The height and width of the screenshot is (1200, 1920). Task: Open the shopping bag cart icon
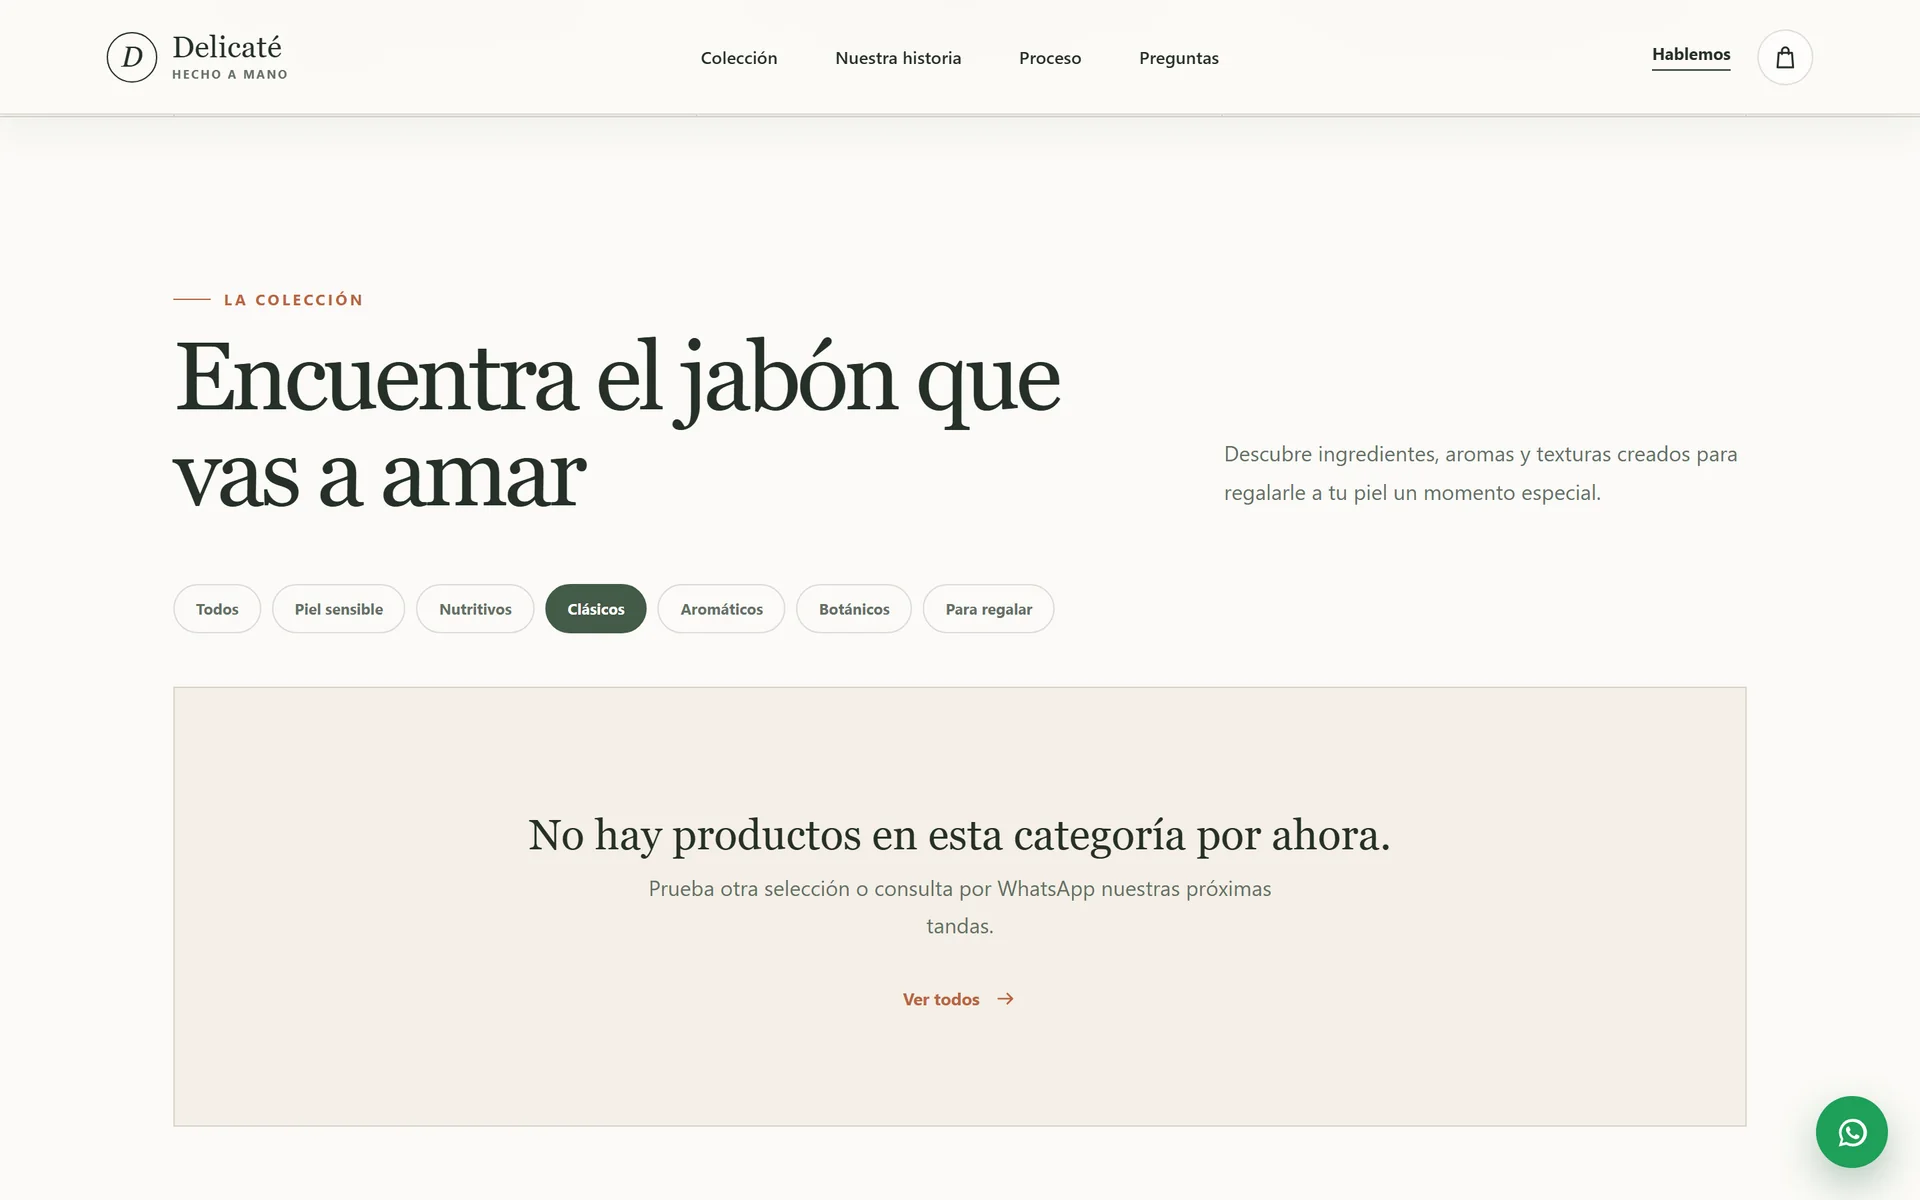(1785, 58)
